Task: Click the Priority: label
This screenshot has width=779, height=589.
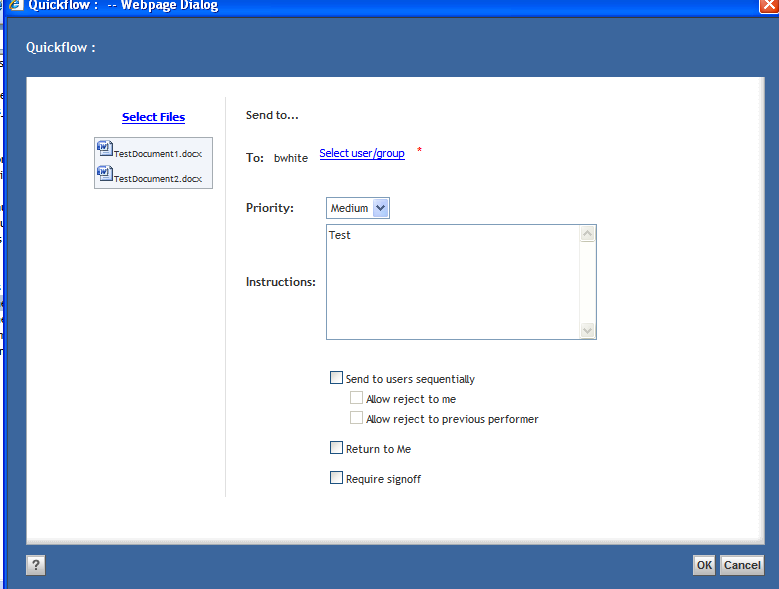Action: point(270,208)
